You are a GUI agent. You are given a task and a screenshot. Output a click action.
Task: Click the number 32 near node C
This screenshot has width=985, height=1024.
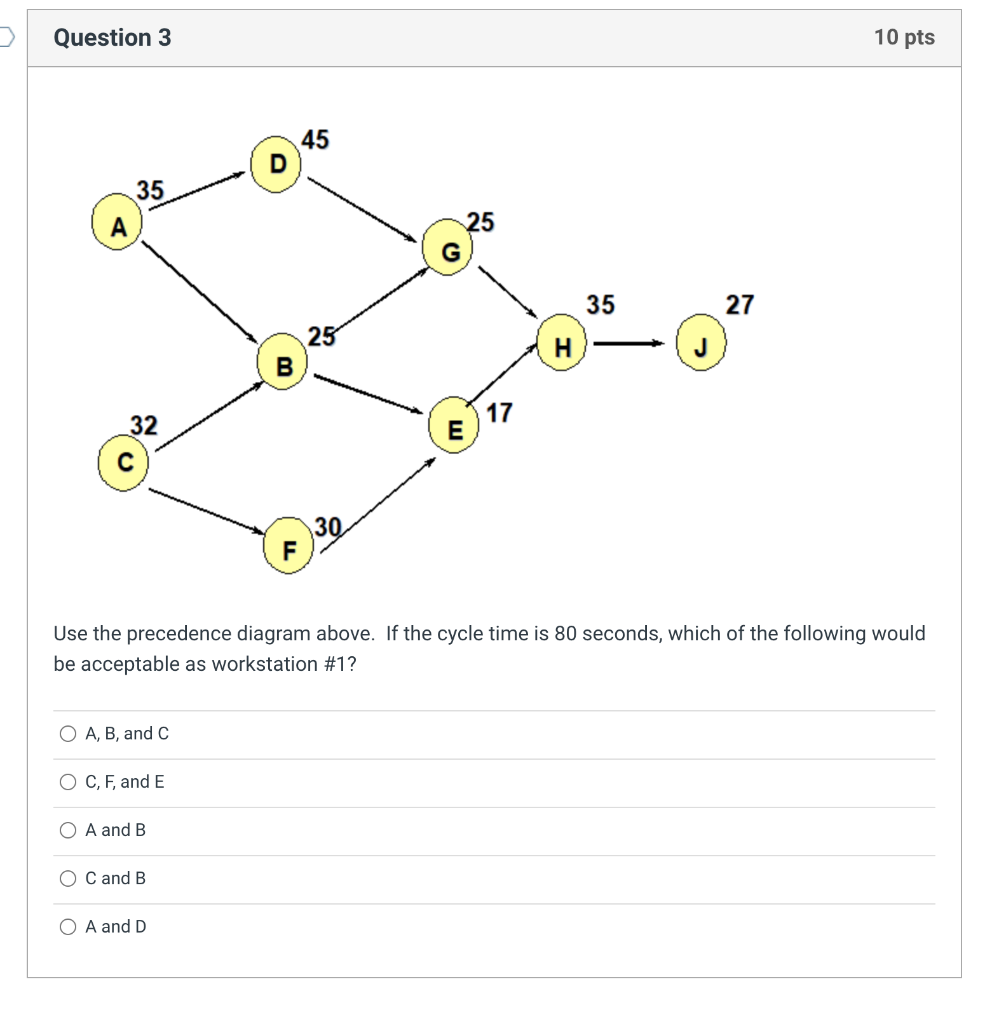point(143,424)
